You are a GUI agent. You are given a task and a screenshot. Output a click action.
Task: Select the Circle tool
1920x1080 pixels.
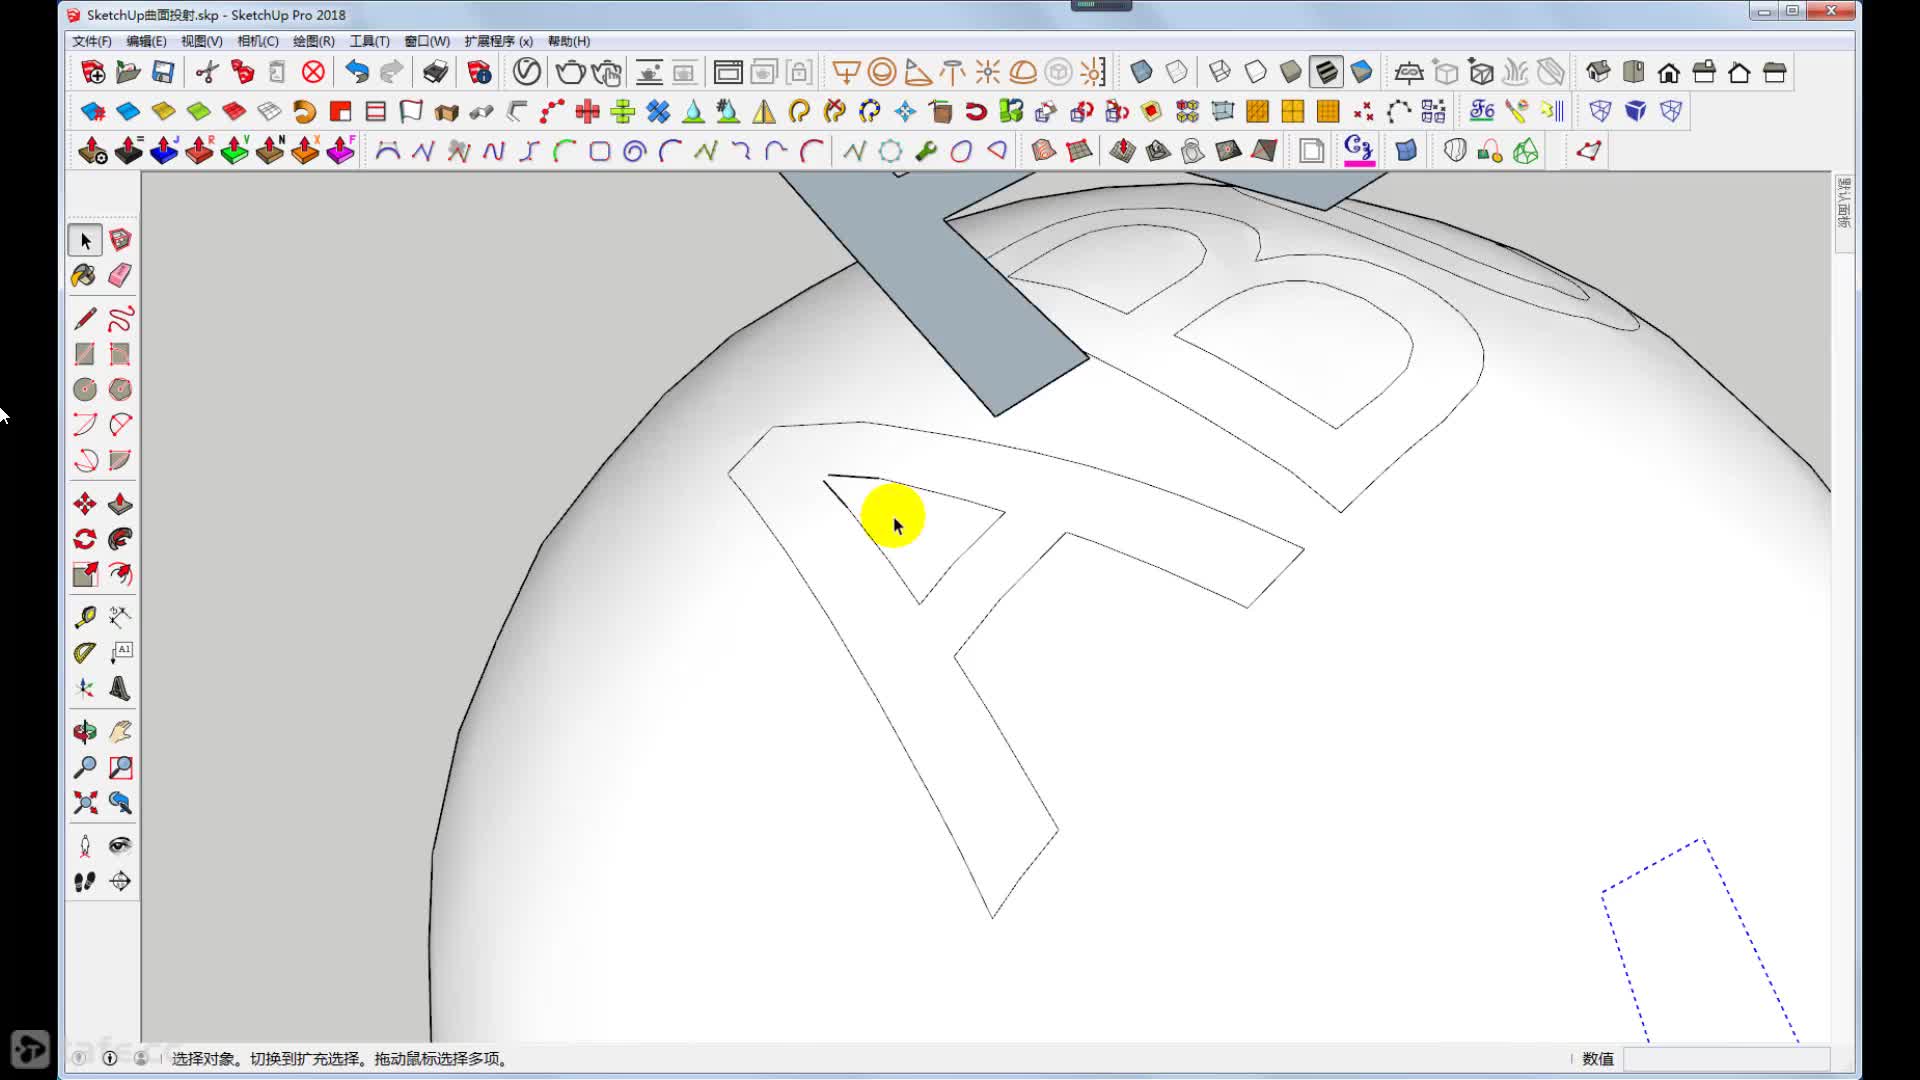click(85, 389)
